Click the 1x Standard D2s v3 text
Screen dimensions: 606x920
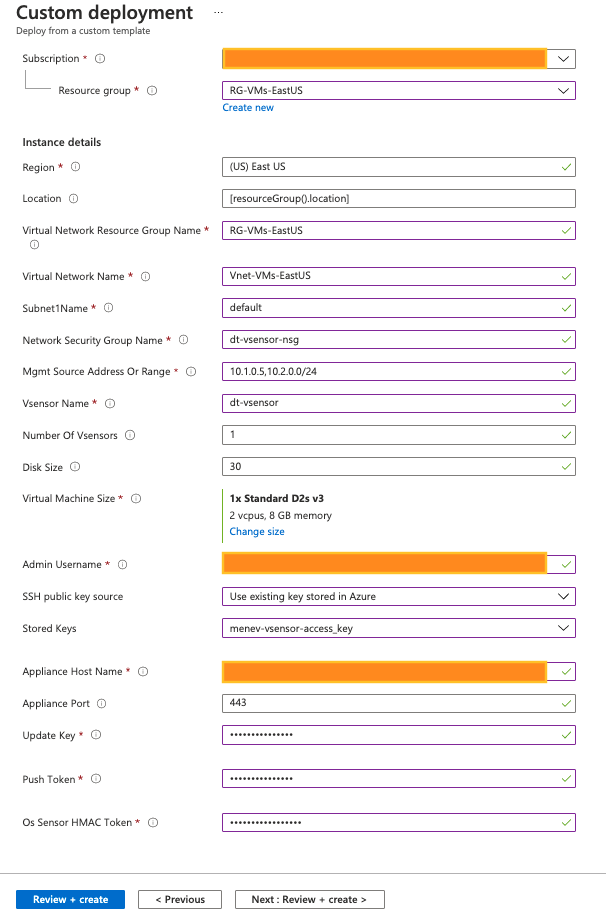(x=276, y=498)
